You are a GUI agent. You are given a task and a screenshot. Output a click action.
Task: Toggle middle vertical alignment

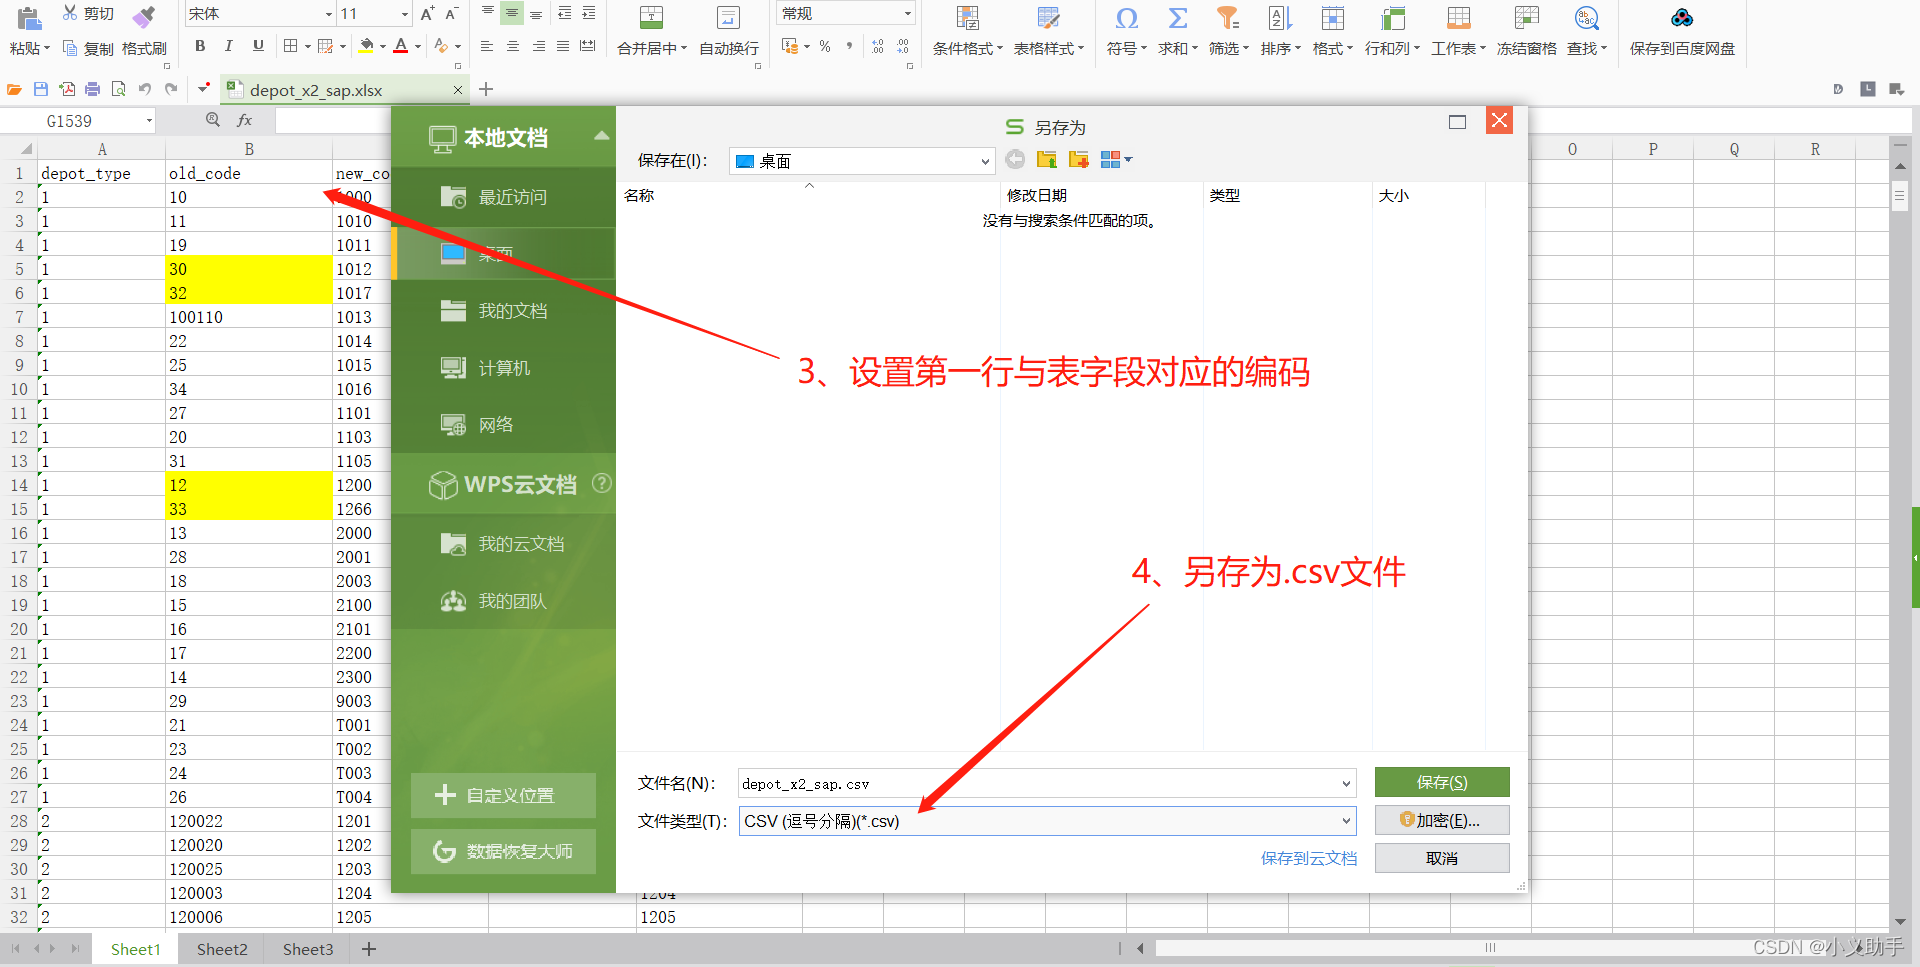[x=512, y=13]
